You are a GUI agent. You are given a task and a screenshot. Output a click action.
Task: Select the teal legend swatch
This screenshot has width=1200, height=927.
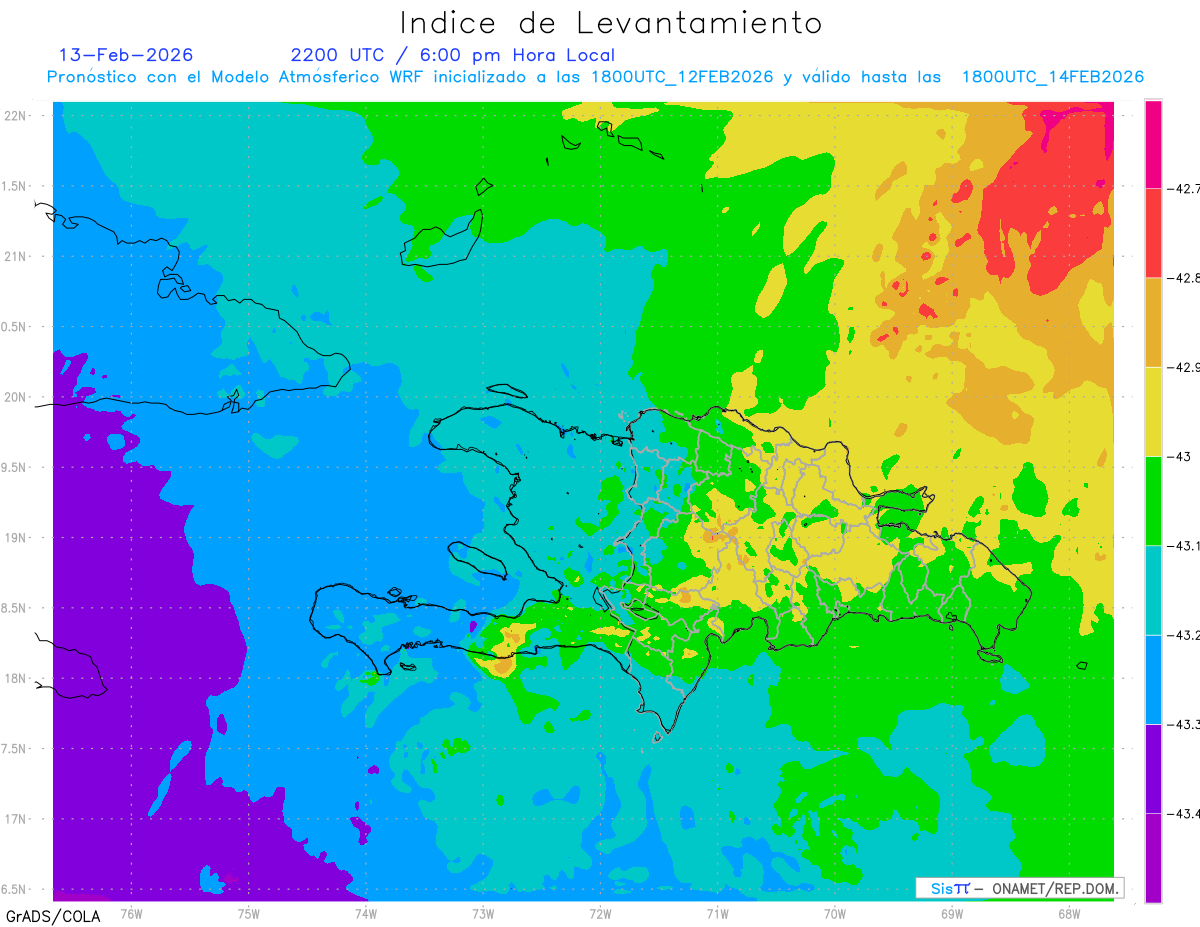click(1153, 590)
